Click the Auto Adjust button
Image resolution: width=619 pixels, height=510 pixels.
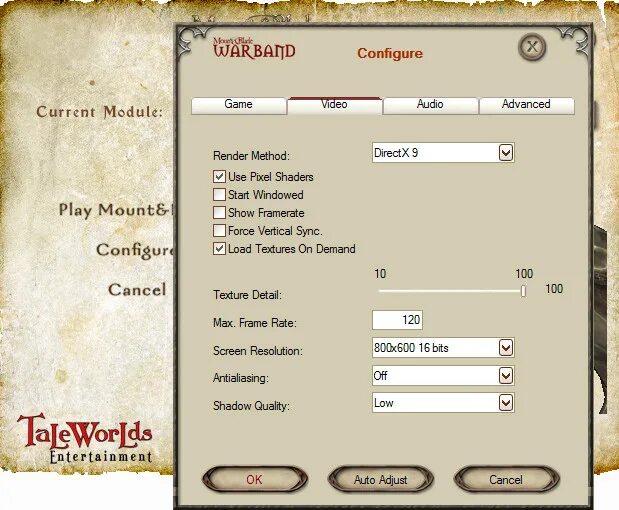381,480
